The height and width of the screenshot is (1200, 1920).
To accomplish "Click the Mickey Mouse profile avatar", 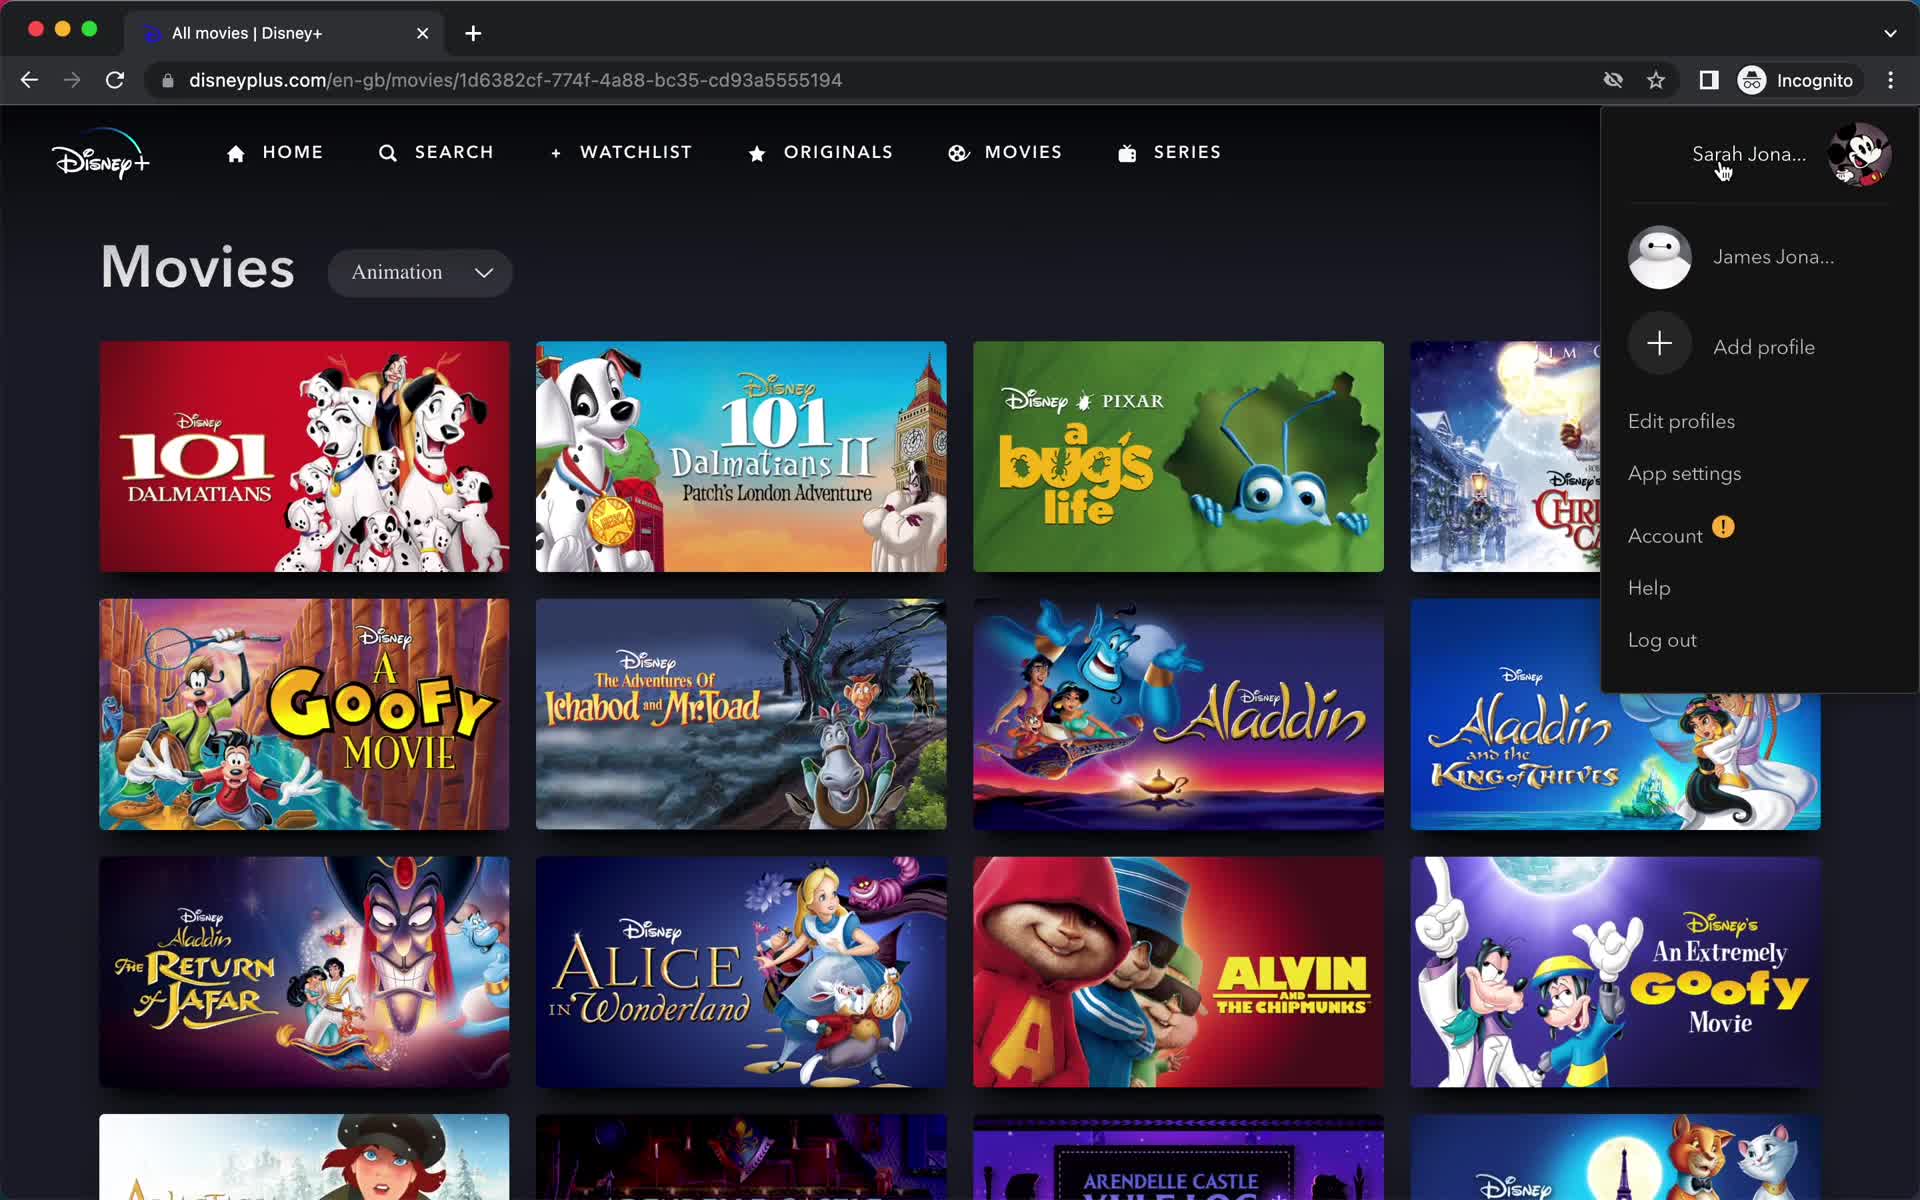I will 1858,154.
